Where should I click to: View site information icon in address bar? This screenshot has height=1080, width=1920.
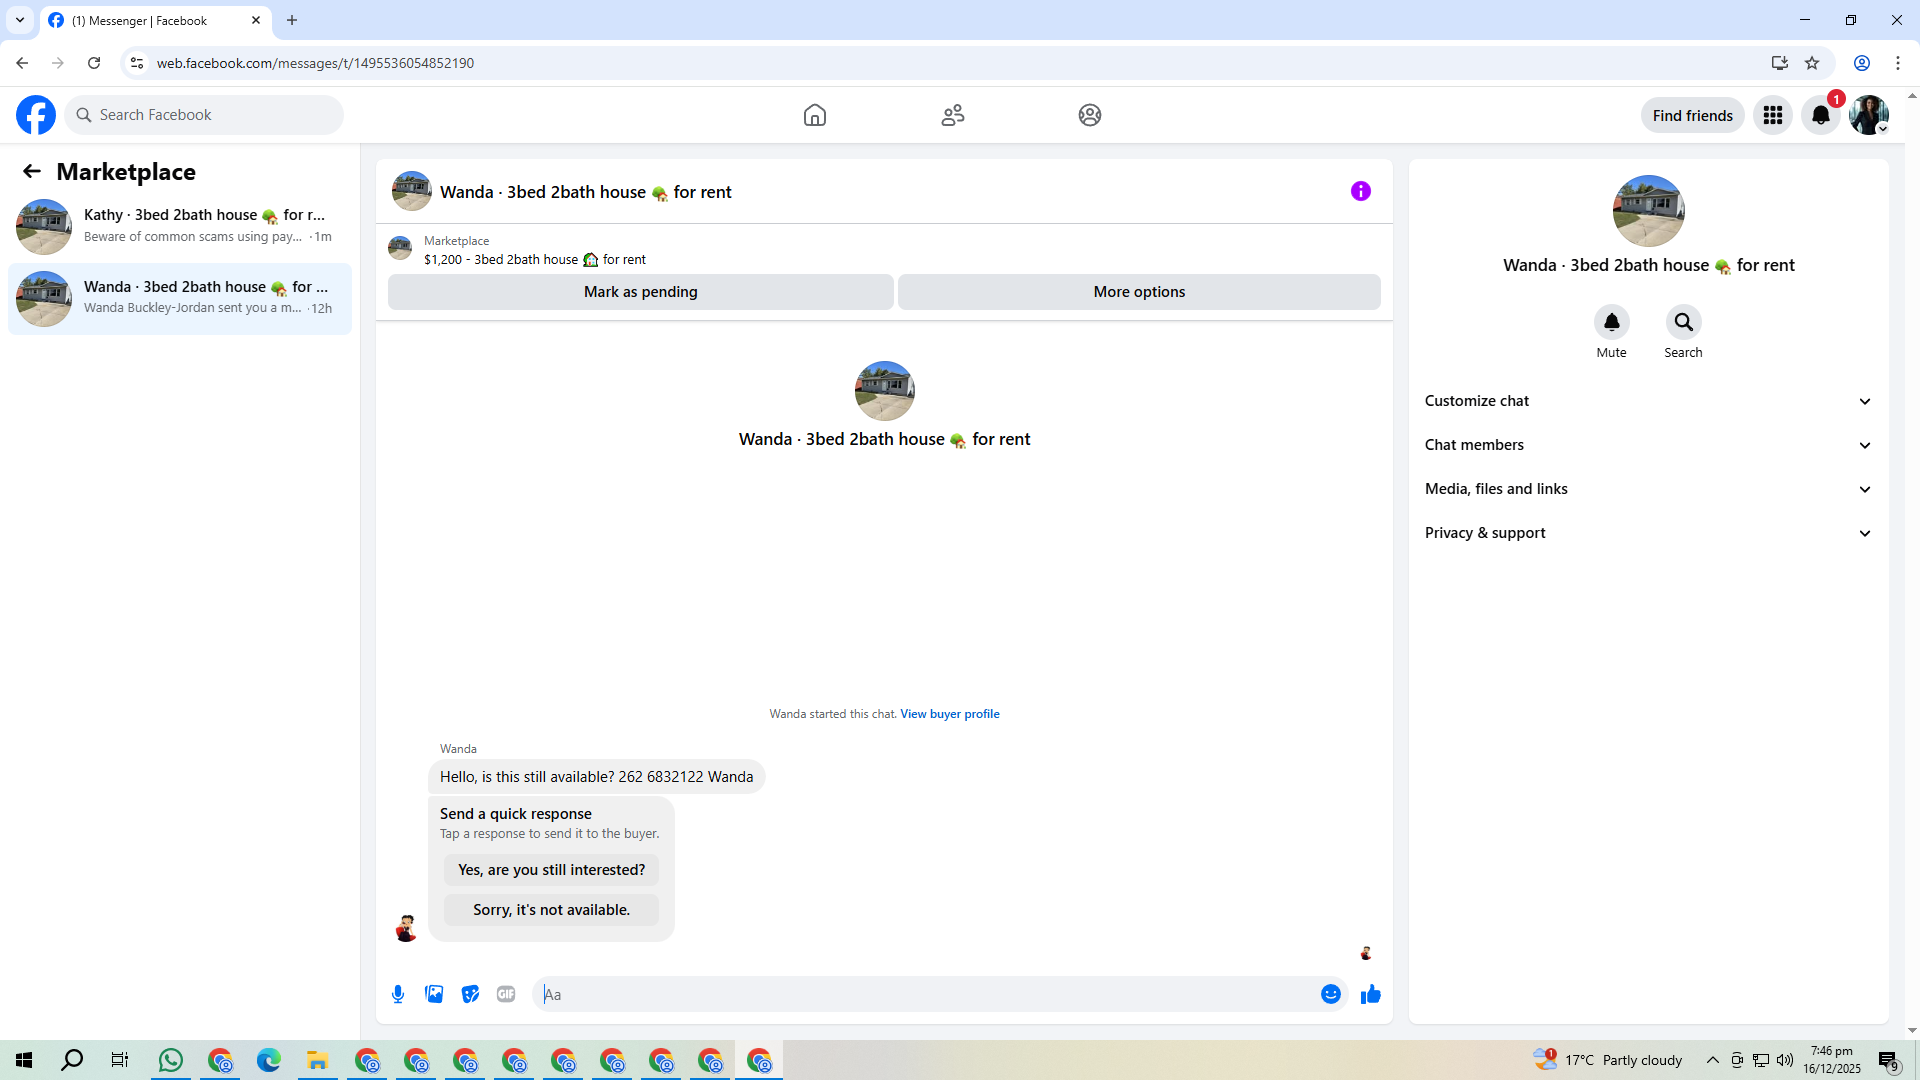137,63
